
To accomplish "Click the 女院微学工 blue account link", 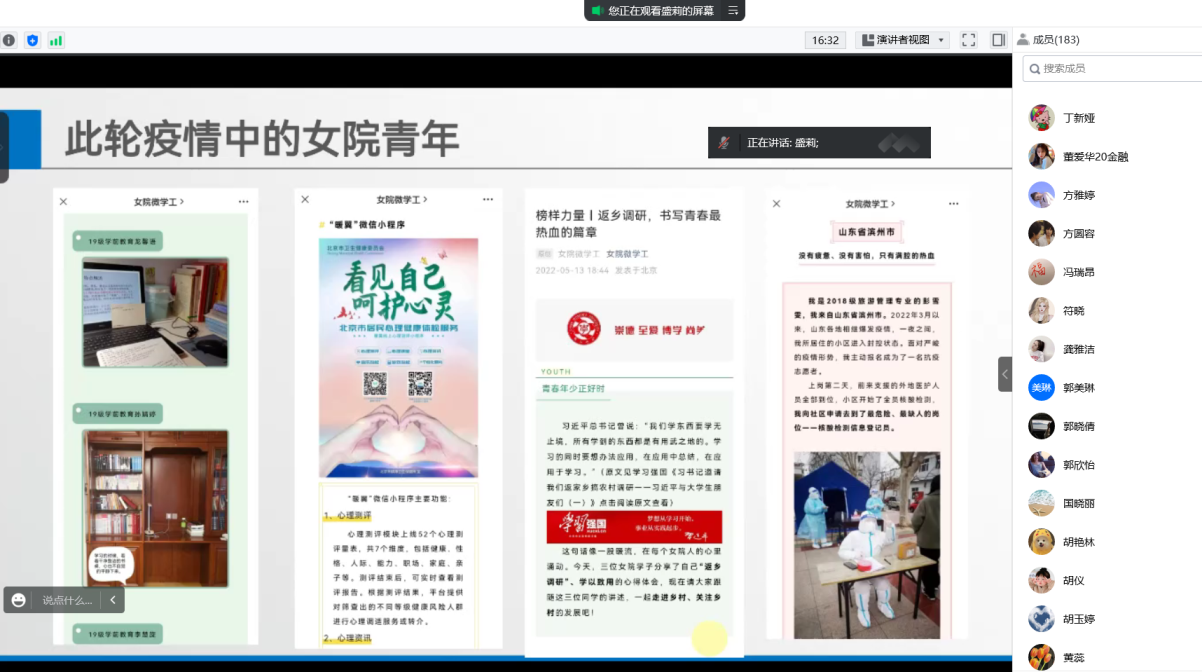I will (627, 254).
